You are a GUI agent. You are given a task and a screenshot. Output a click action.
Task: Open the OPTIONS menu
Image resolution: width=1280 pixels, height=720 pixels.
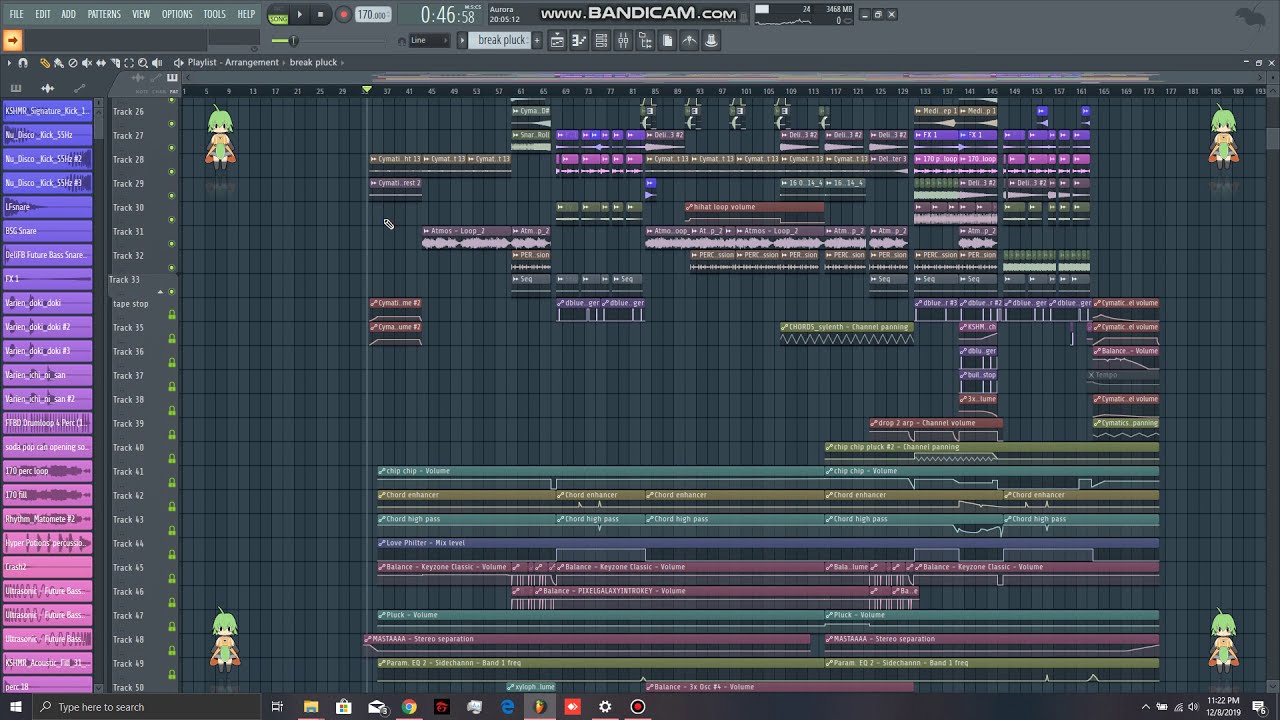pyautogui.click(x=177, y=14)
